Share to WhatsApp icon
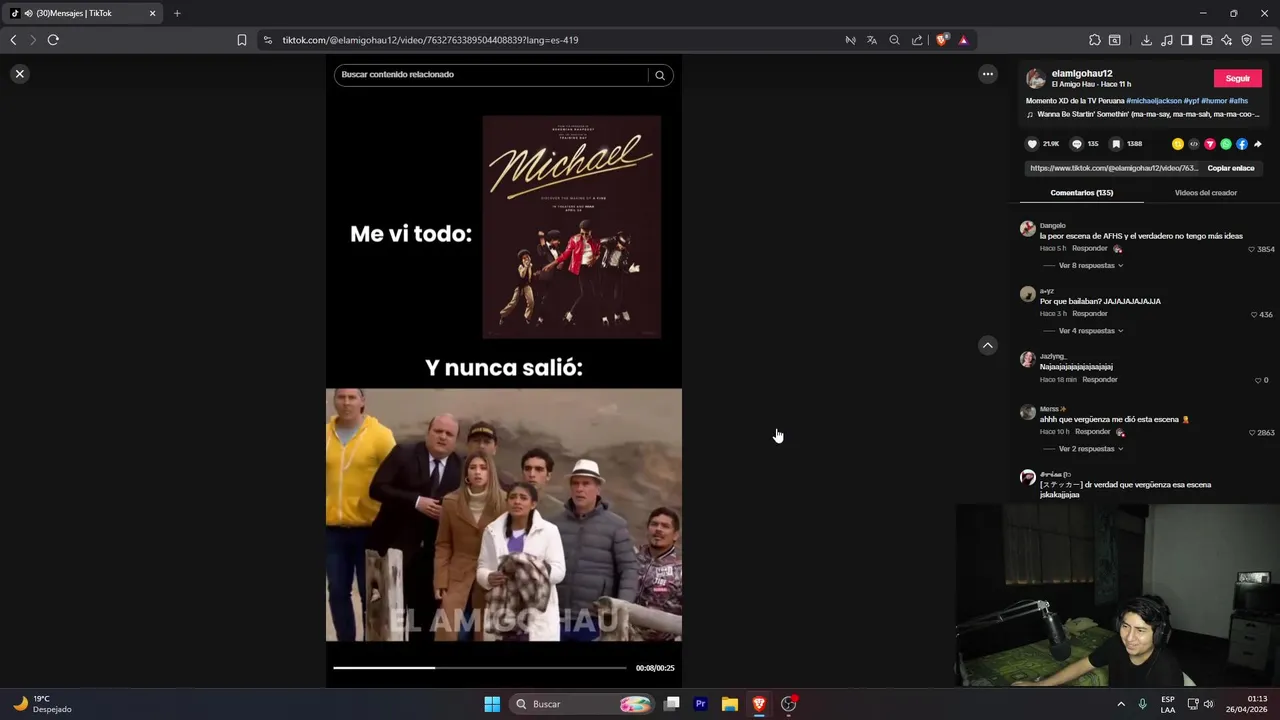 point(1226,144)
